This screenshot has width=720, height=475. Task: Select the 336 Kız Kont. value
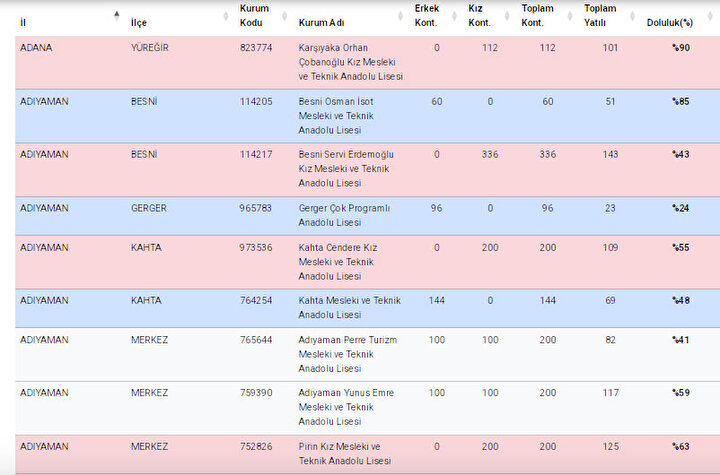point(490,154)
